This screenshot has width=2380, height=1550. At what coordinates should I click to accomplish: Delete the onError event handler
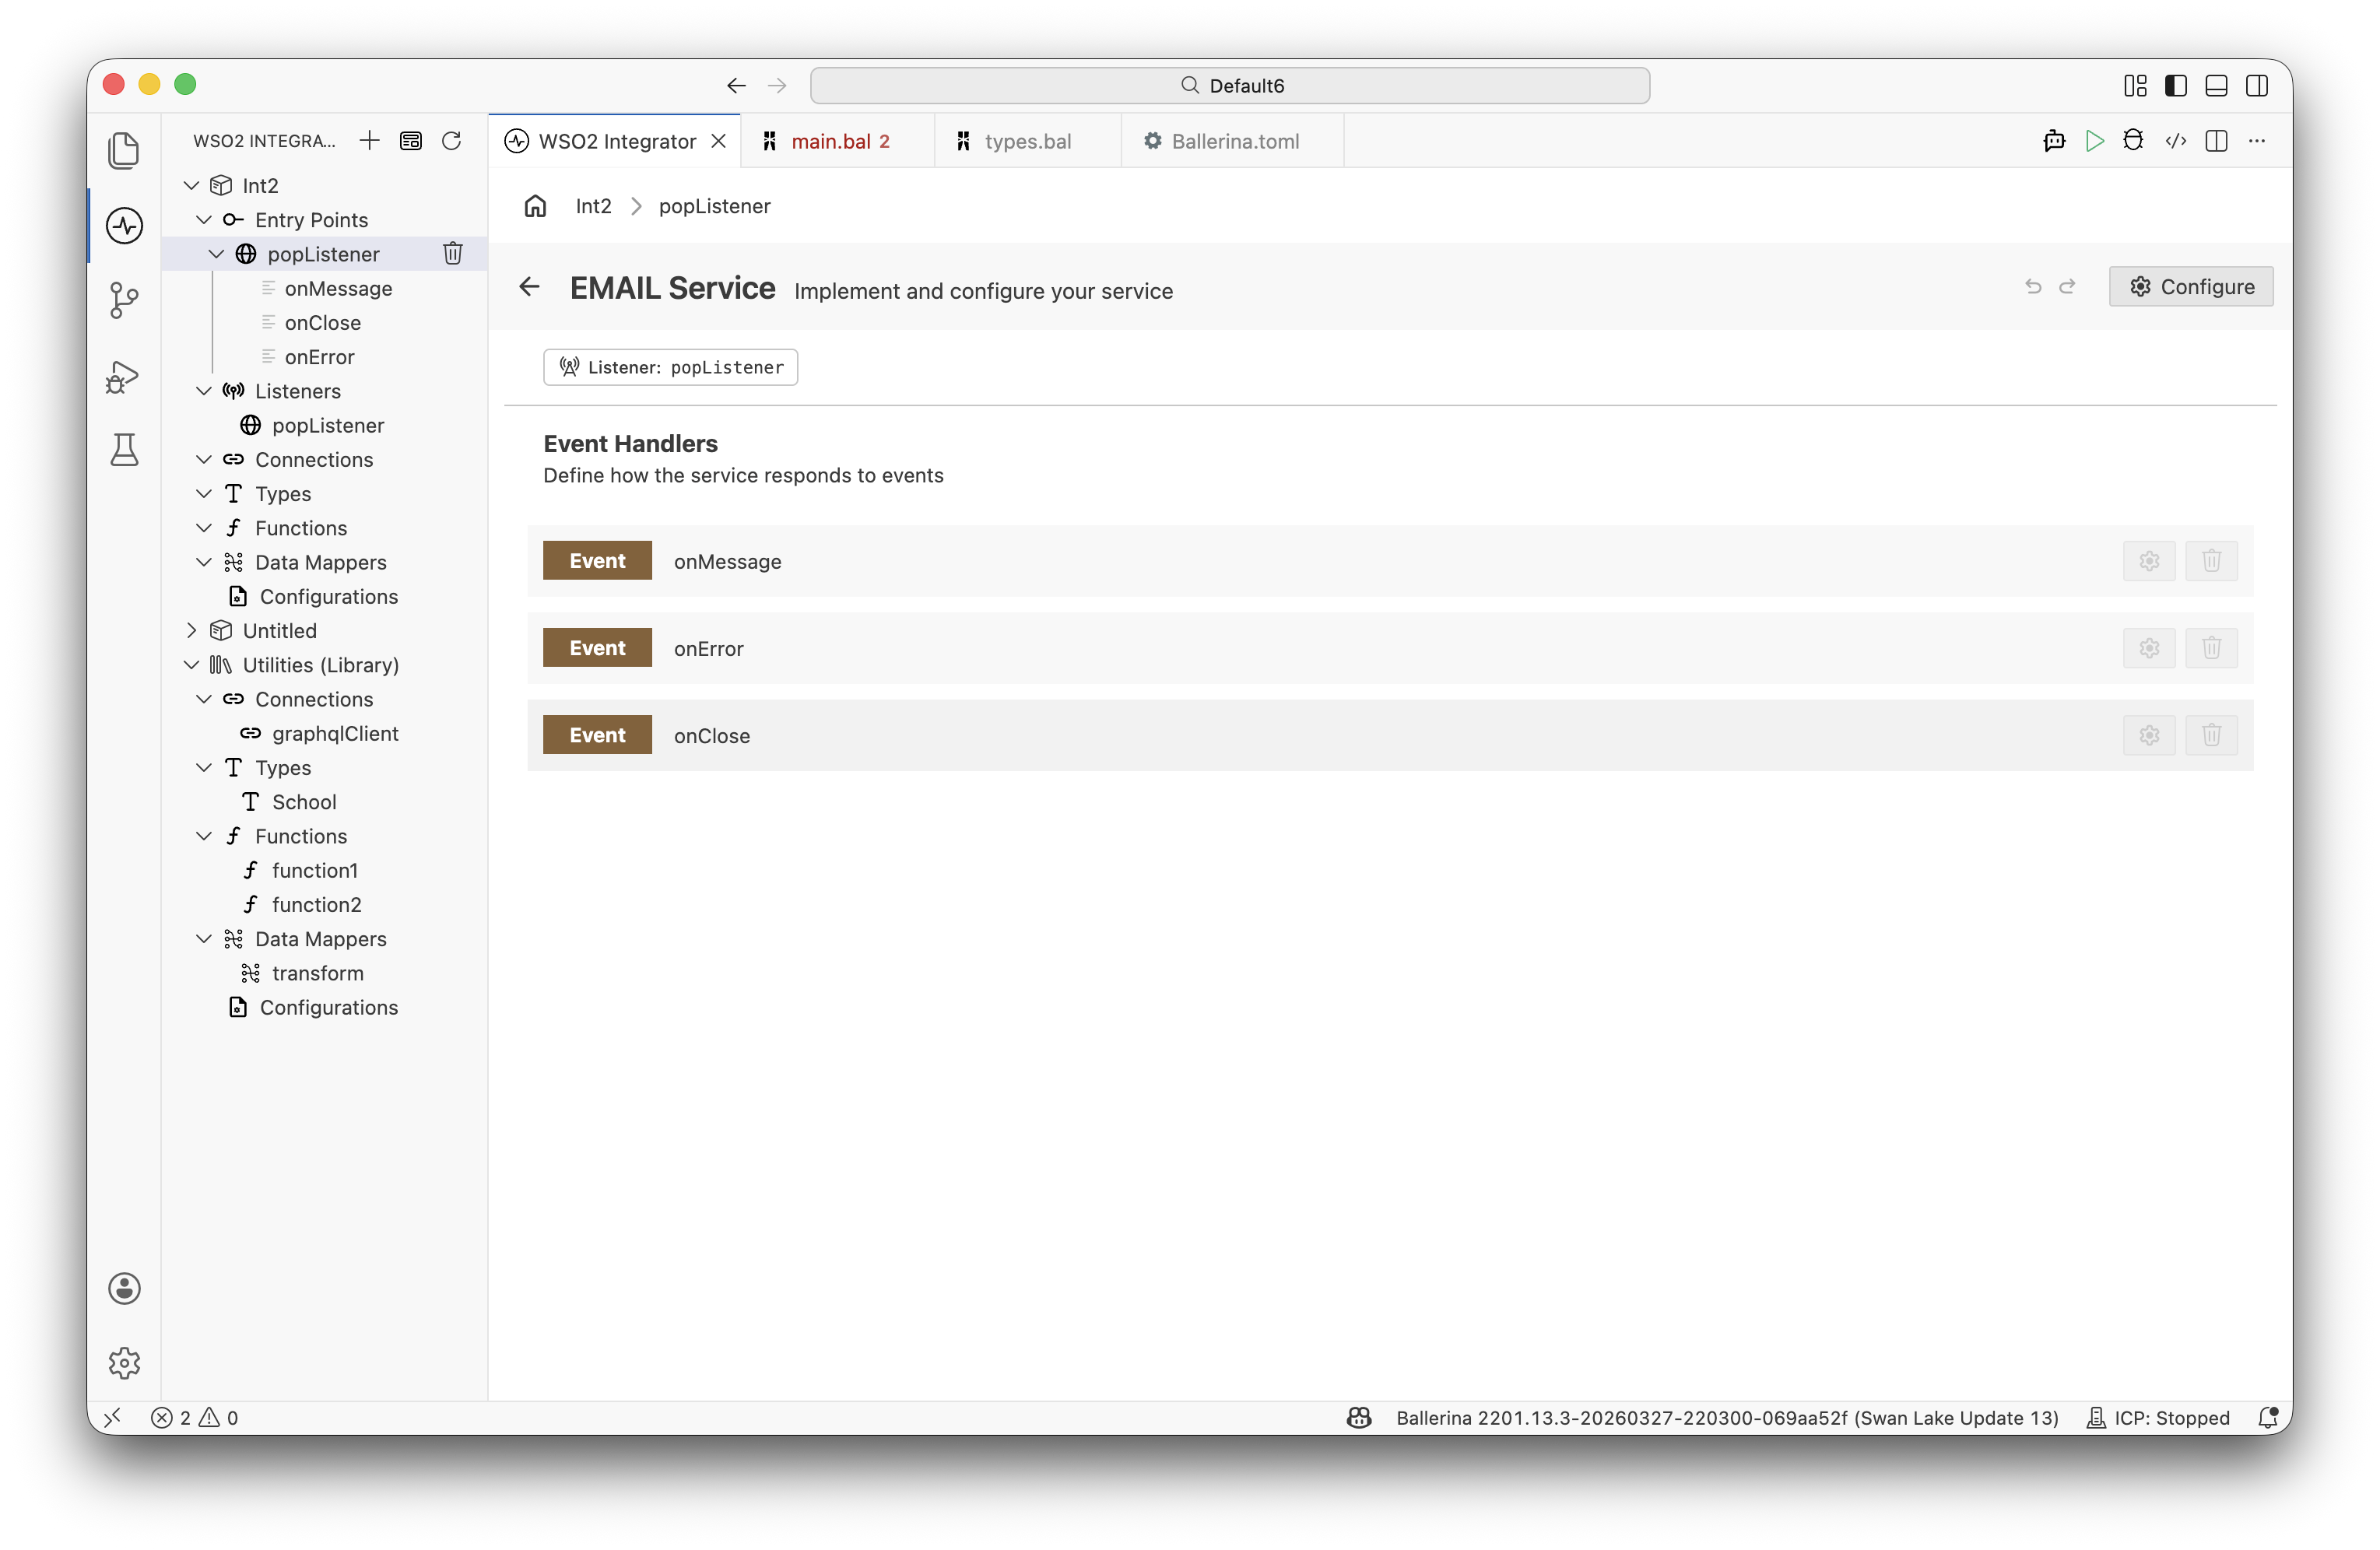pyautogui.click(x=2211, y=648)
